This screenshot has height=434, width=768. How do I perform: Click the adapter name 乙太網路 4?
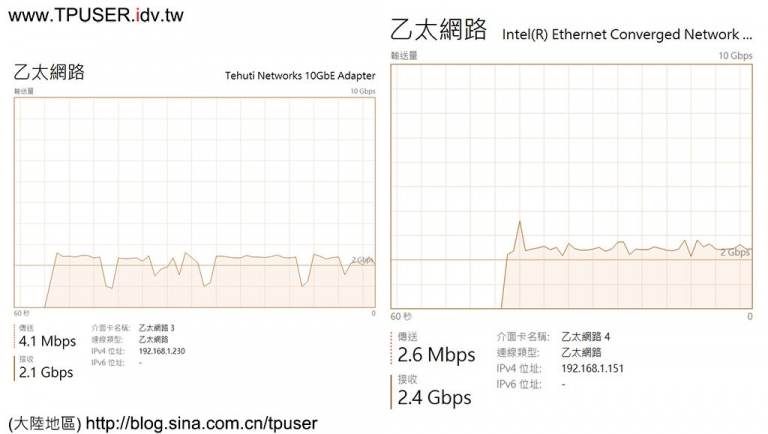(585, 337)
